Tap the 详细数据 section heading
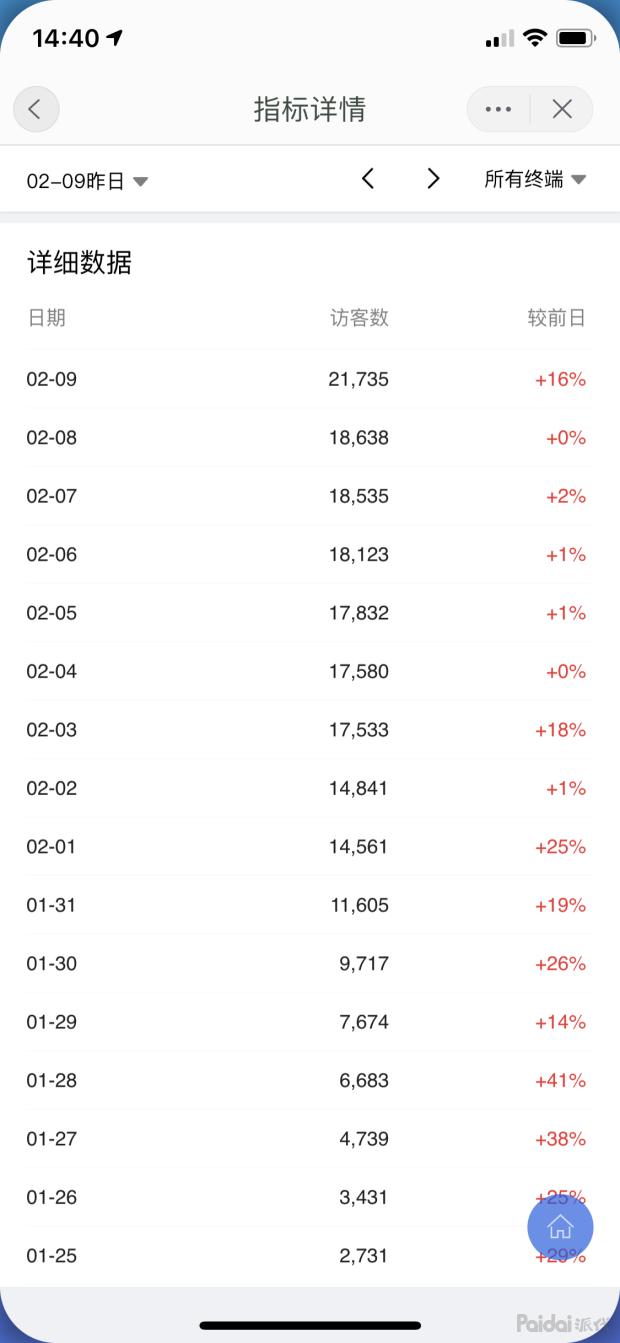Image resolution: width=620 pixels, height=1343 pixels. [x=79, y=263]
